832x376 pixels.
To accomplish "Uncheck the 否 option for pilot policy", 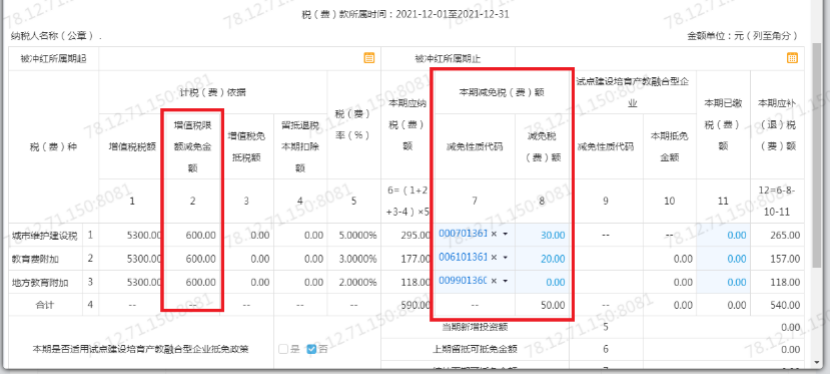I will (x=311, y=349).
